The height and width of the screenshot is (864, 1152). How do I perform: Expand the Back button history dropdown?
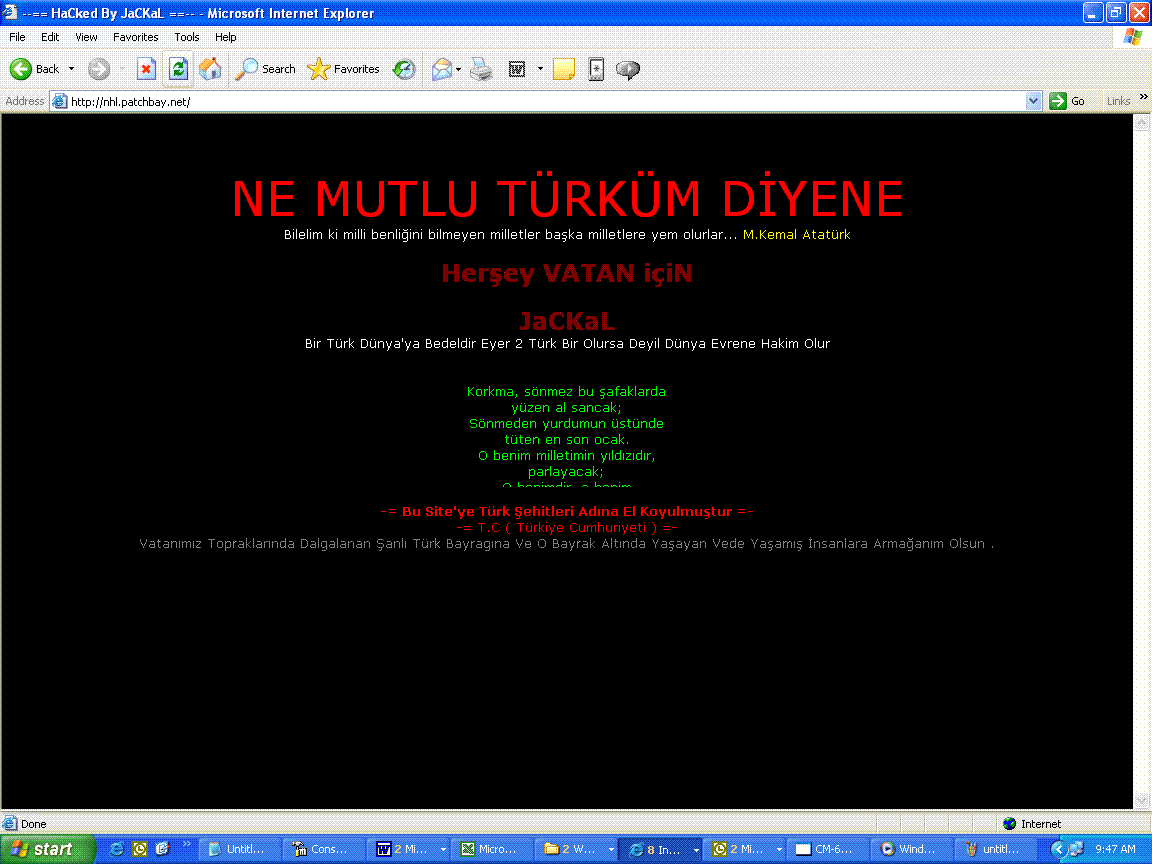pos(71,69)
